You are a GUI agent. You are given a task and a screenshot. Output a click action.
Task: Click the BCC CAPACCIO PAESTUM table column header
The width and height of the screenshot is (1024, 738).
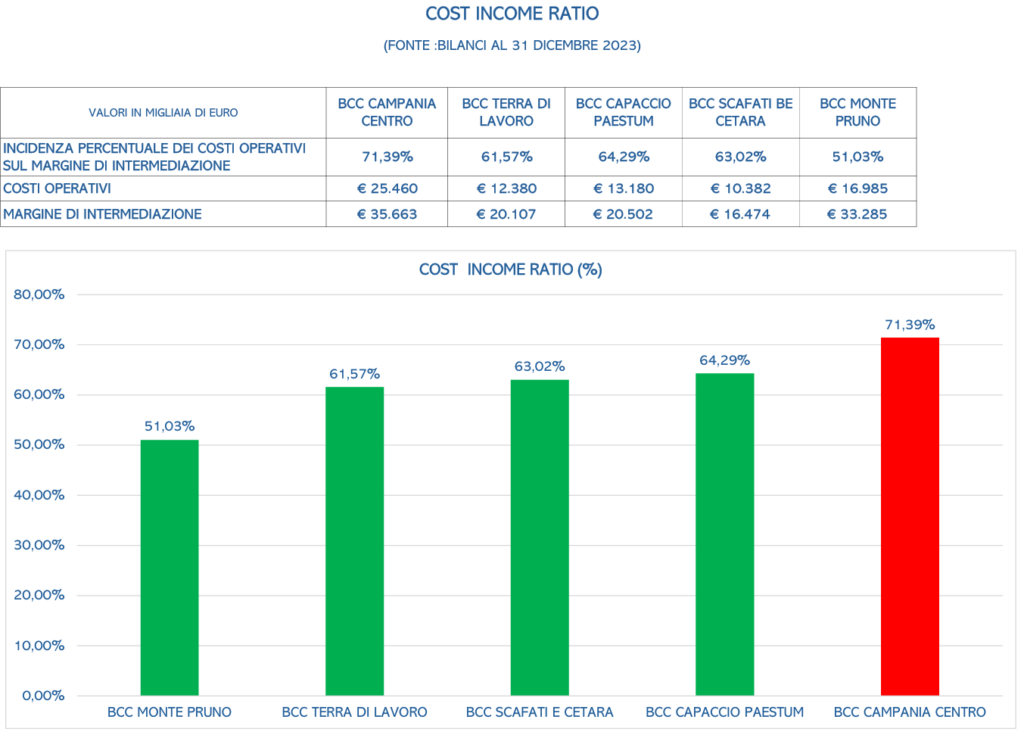click(624, 112)
